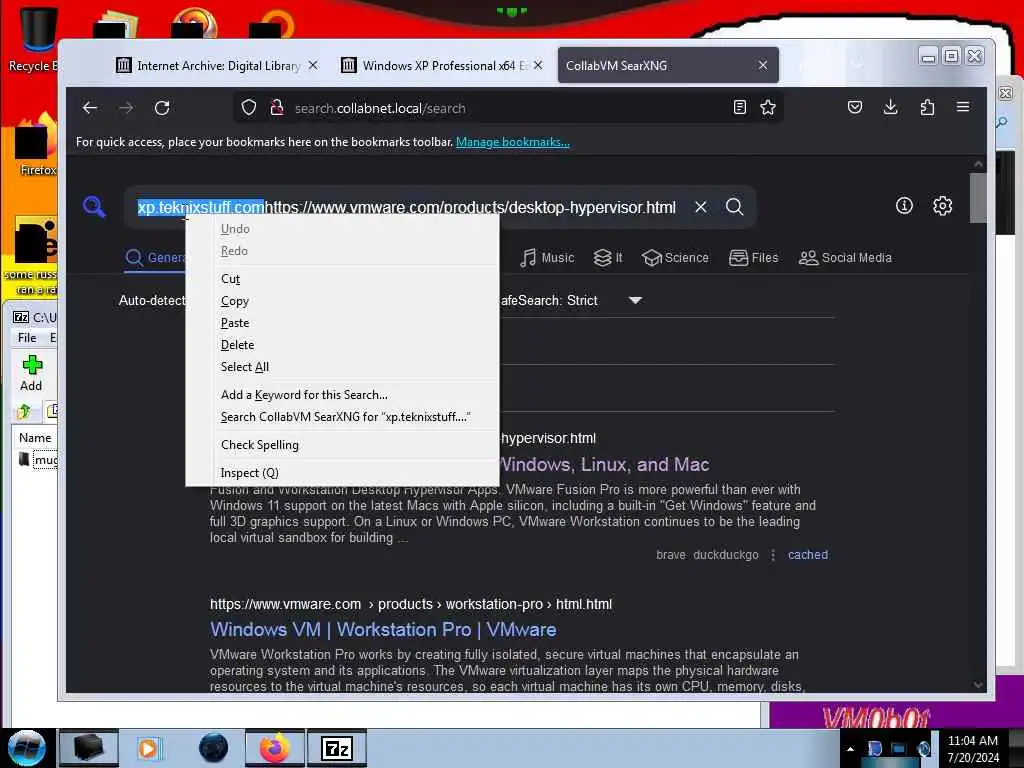The height and width of the screenshot is (768, 1024).
Task: Bookmark this page with the star
Action: (768, 108)
